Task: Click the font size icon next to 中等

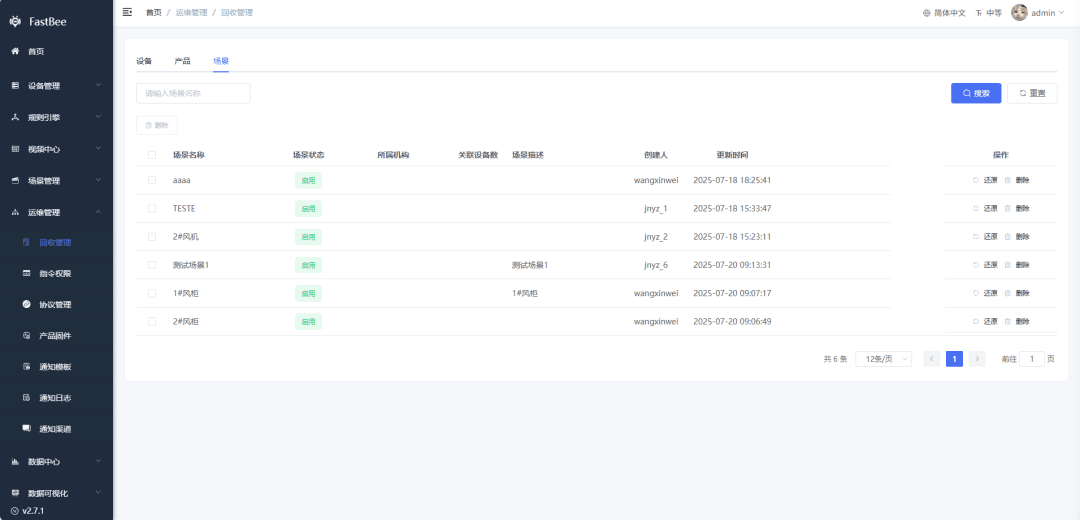Action: point(979,13)
